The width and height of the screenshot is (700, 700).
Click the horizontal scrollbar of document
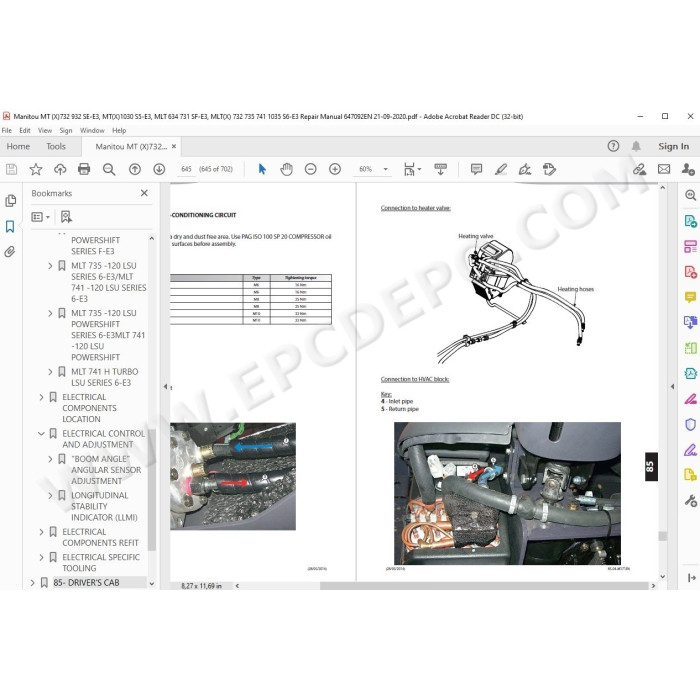(484, 586)
